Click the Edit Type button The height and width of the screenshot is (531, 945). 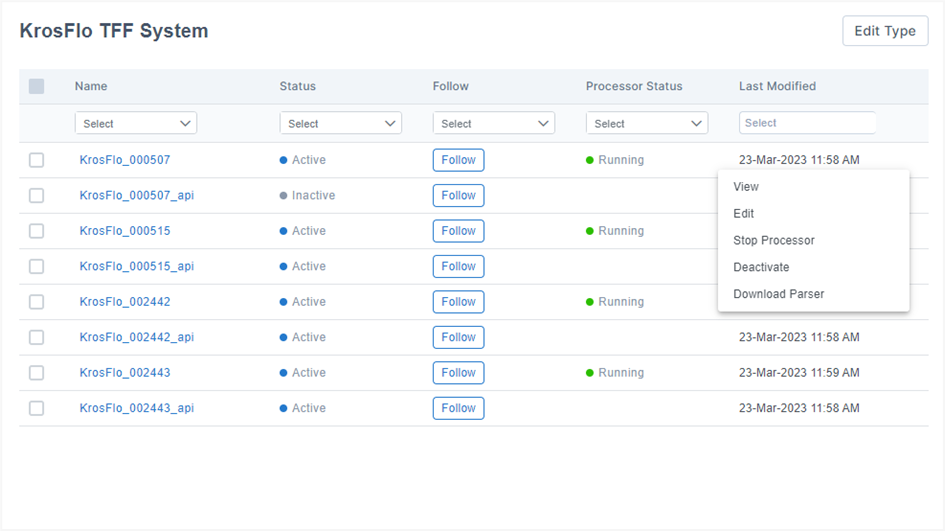(885, 31)
